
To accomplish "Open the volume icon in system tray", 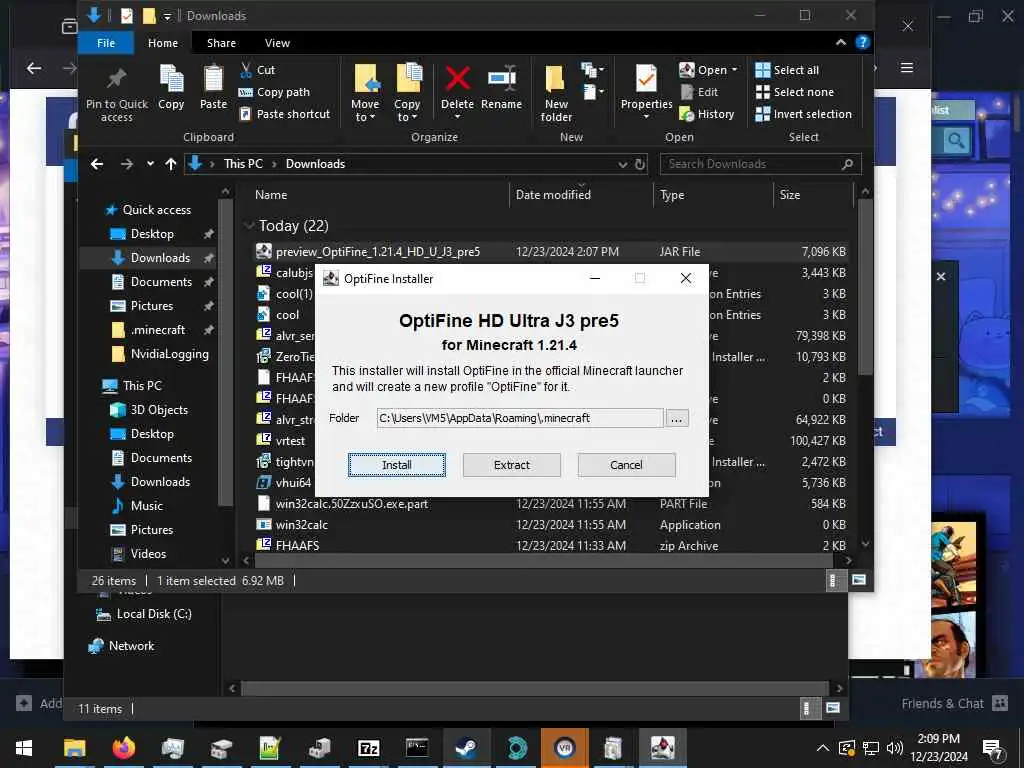I will (895, 748).
